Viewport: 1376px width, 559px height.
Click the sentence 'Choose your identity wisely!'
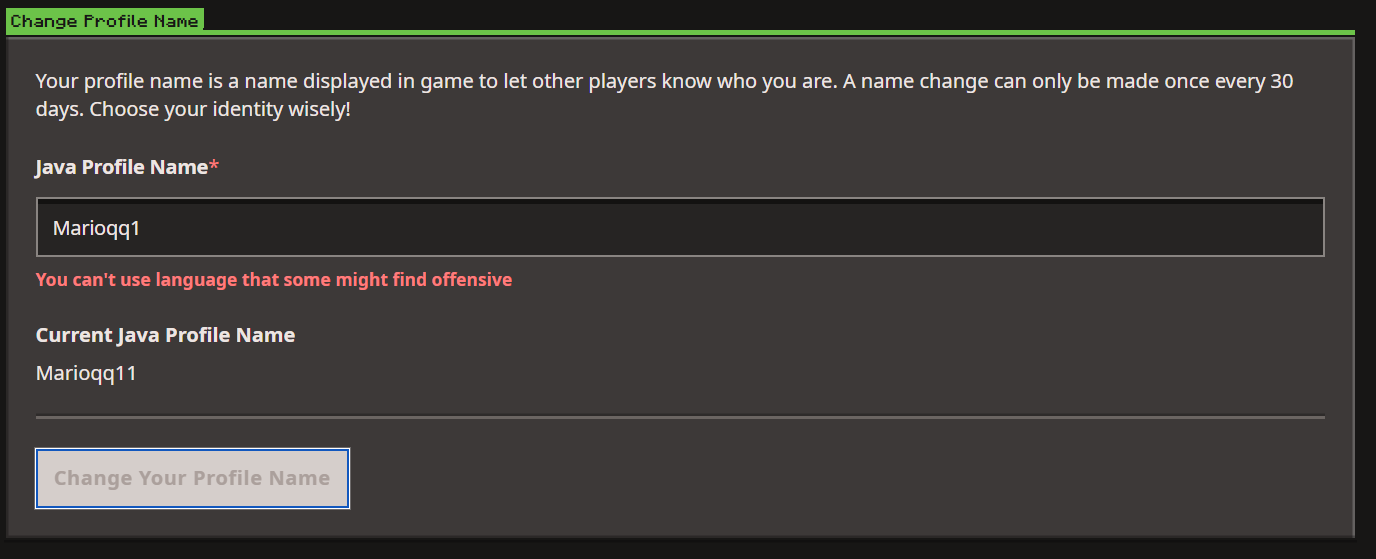pos(220,109)
